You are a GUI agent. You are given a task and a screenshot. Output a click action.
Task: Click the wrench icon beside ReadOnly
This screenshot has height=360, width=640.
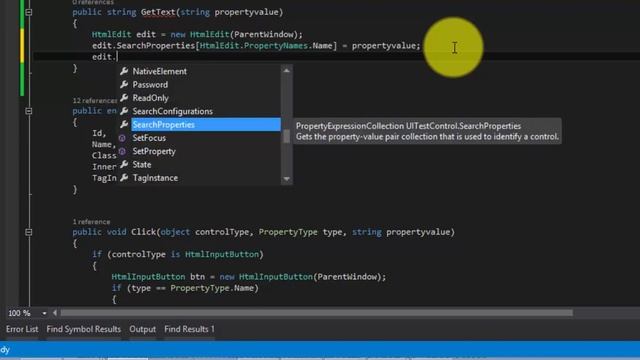pyautogui.click(x=124, y=98)
